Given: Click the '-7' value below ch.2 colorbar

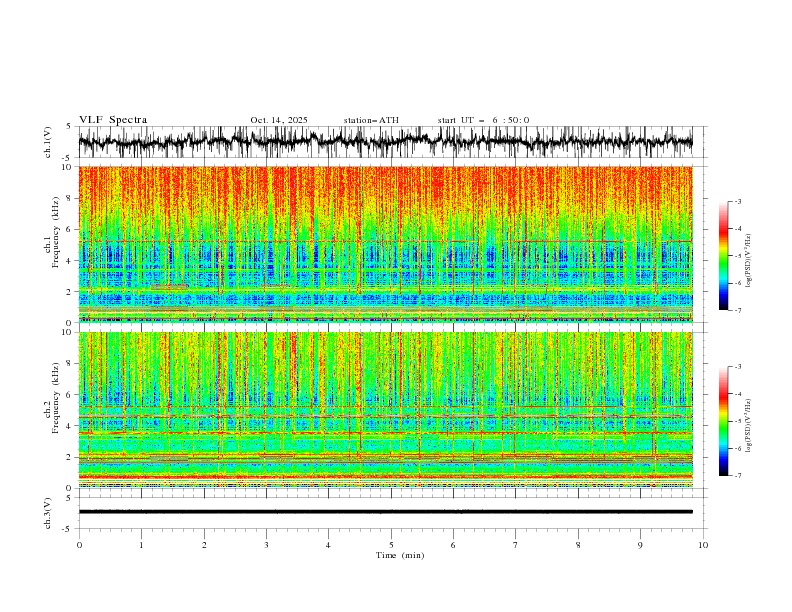Looking at the screenshot, I should 737,476.
